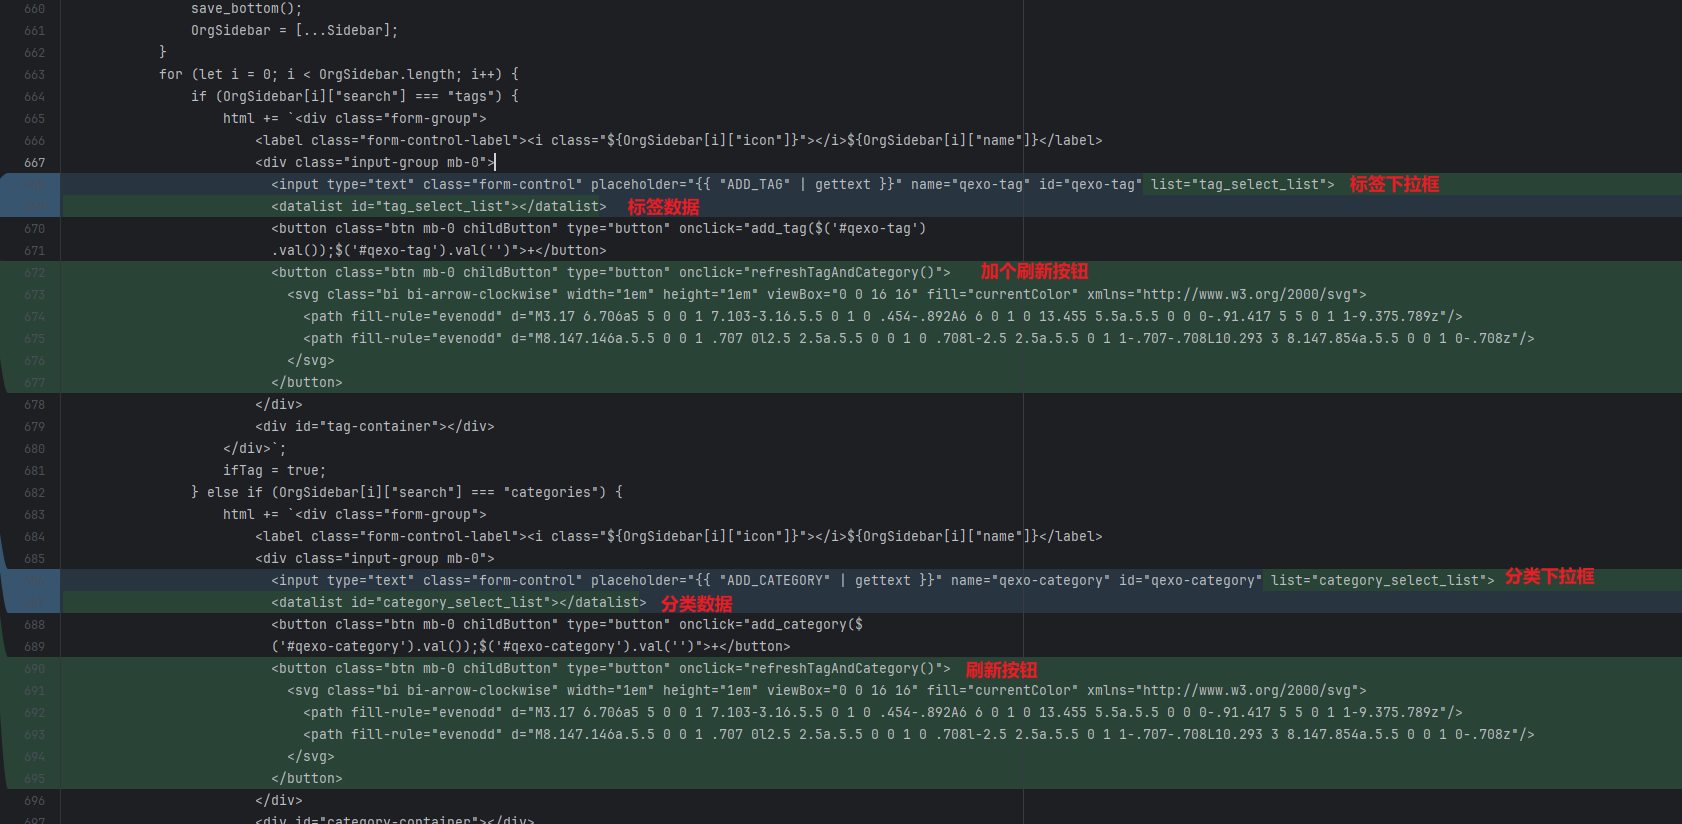Place cursor on save_bottom() call
Viewport: 1682px width, 824px height.
[x=246, y=9]
